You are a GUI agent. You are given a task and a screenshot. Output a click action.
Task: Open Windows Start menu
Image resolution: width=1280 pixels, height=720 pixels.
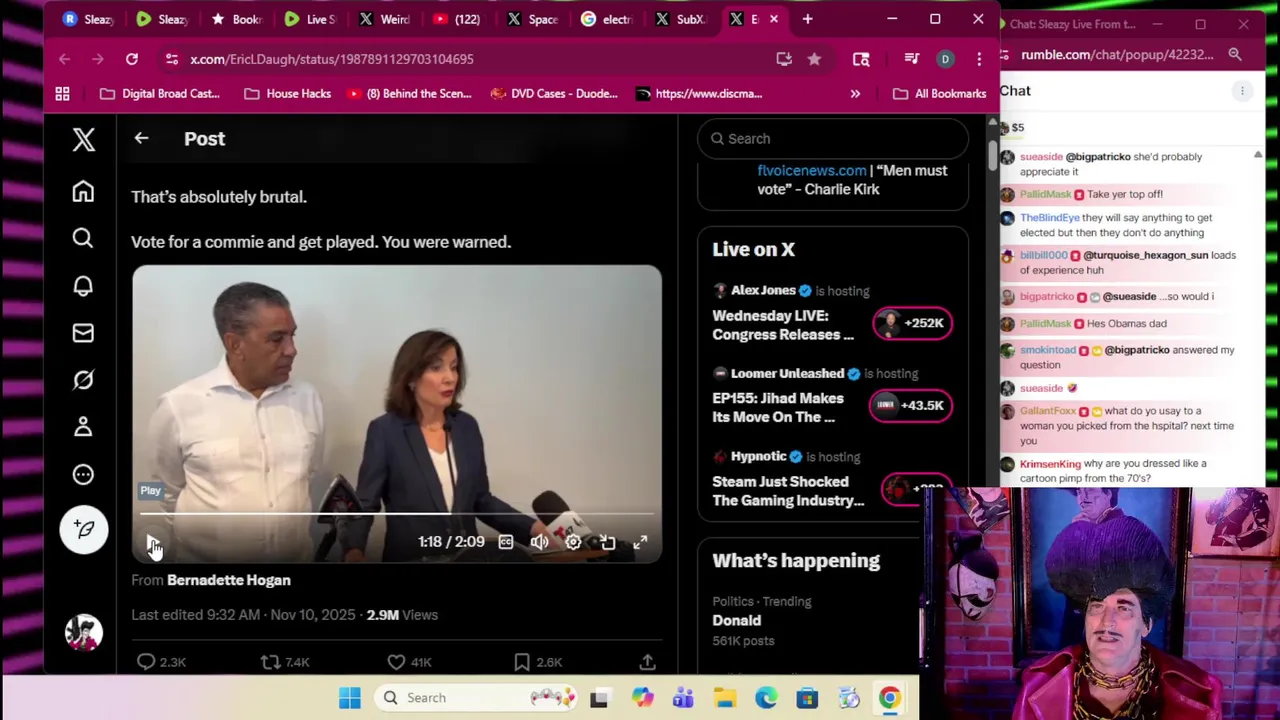click(x=349, y=698)
